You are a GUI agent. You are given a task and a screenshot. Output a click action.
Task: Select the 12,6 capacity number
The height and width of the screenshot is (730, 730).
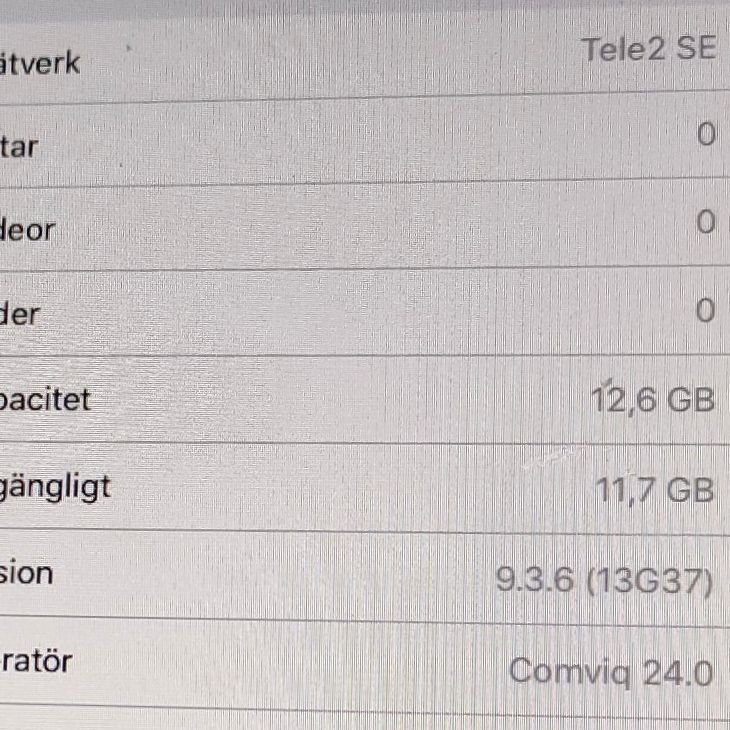pos(621,400)
